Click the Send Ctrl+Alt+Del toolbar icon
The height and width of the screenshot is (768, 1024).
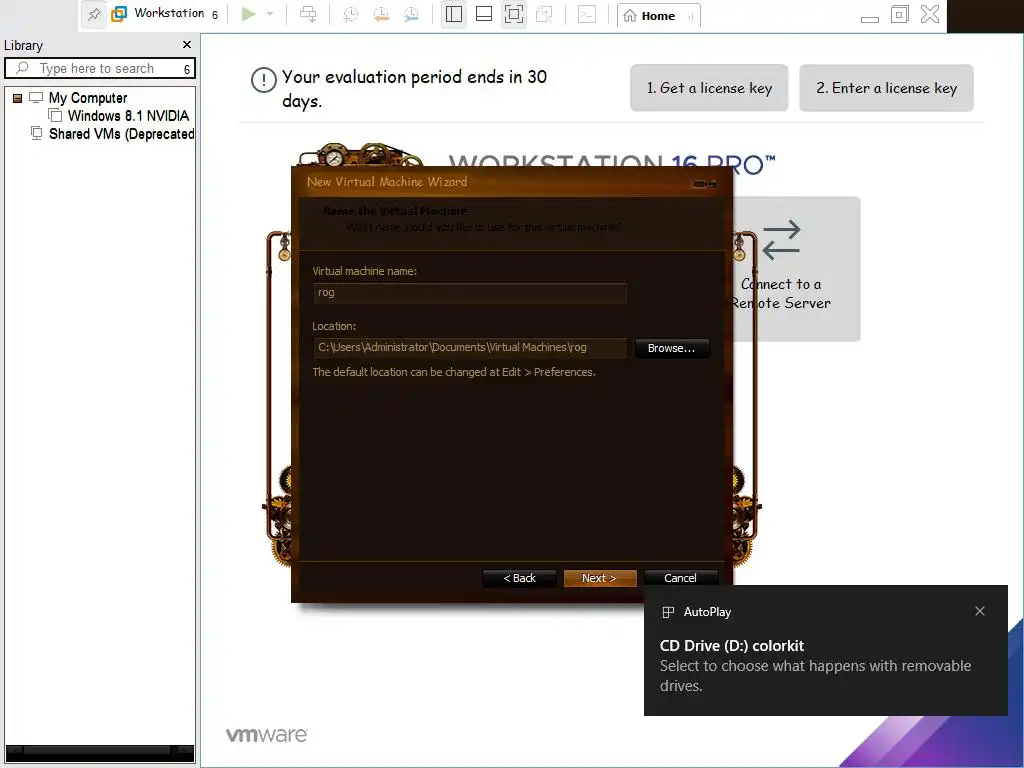point(308,14)
